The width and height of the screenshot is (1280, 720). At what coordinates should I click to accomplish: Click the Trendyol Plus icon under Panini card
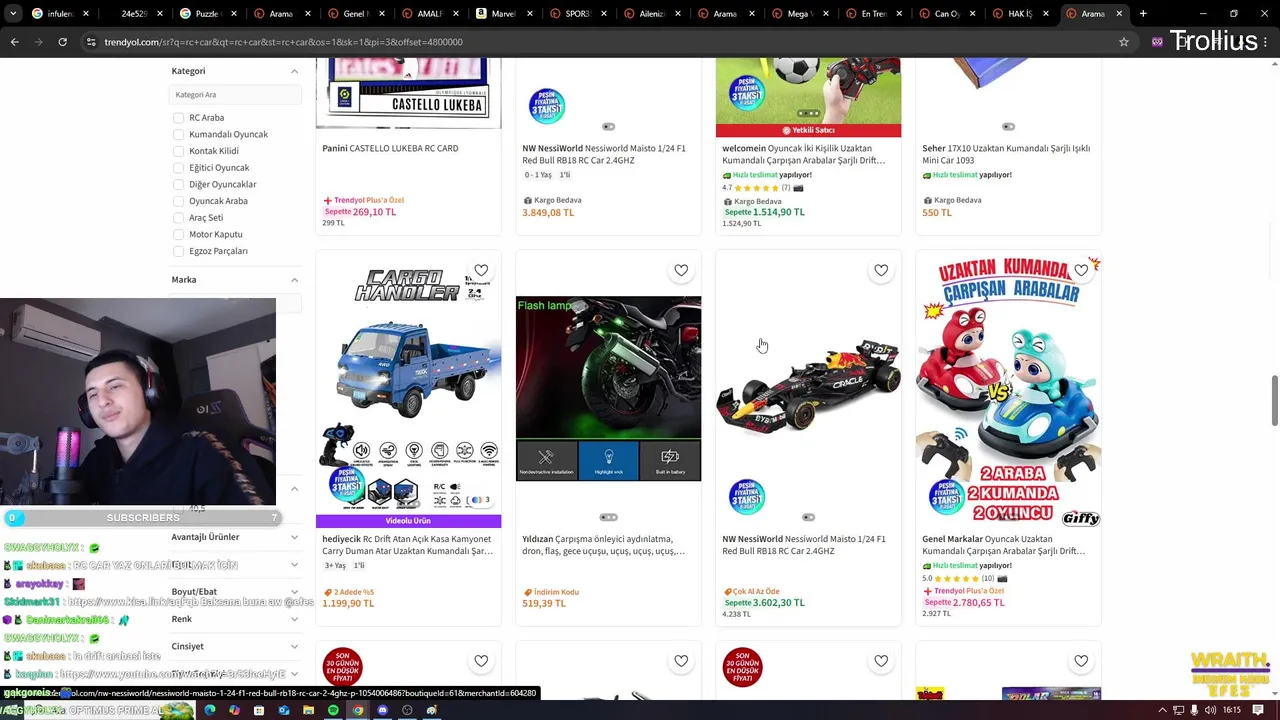[327, 200]
